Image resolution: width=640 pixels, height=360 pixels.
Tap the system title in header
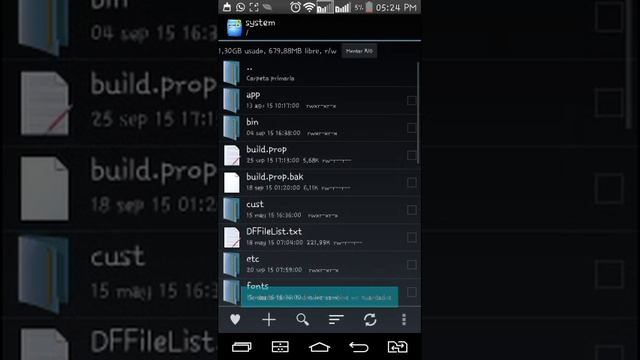pyautogui.click(x=260, y=23)
